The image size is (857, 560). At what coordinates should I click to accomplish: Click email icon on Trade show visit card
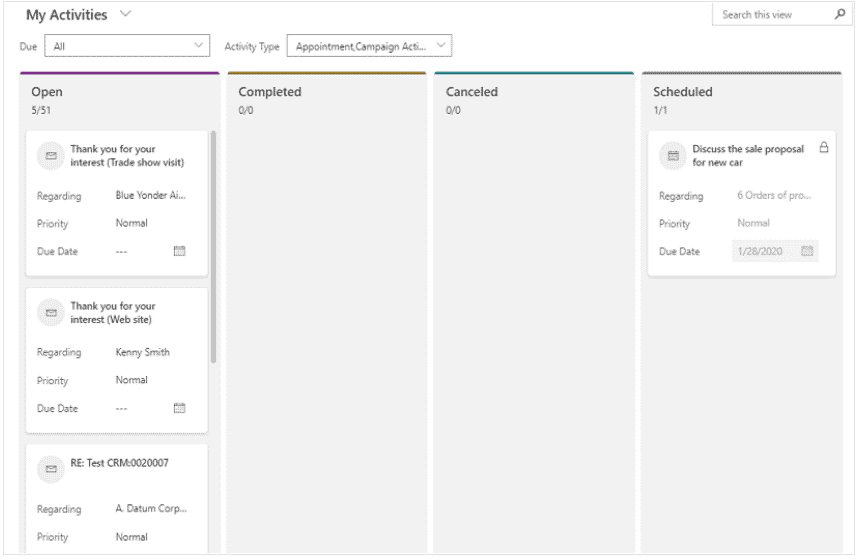(51, 156)
